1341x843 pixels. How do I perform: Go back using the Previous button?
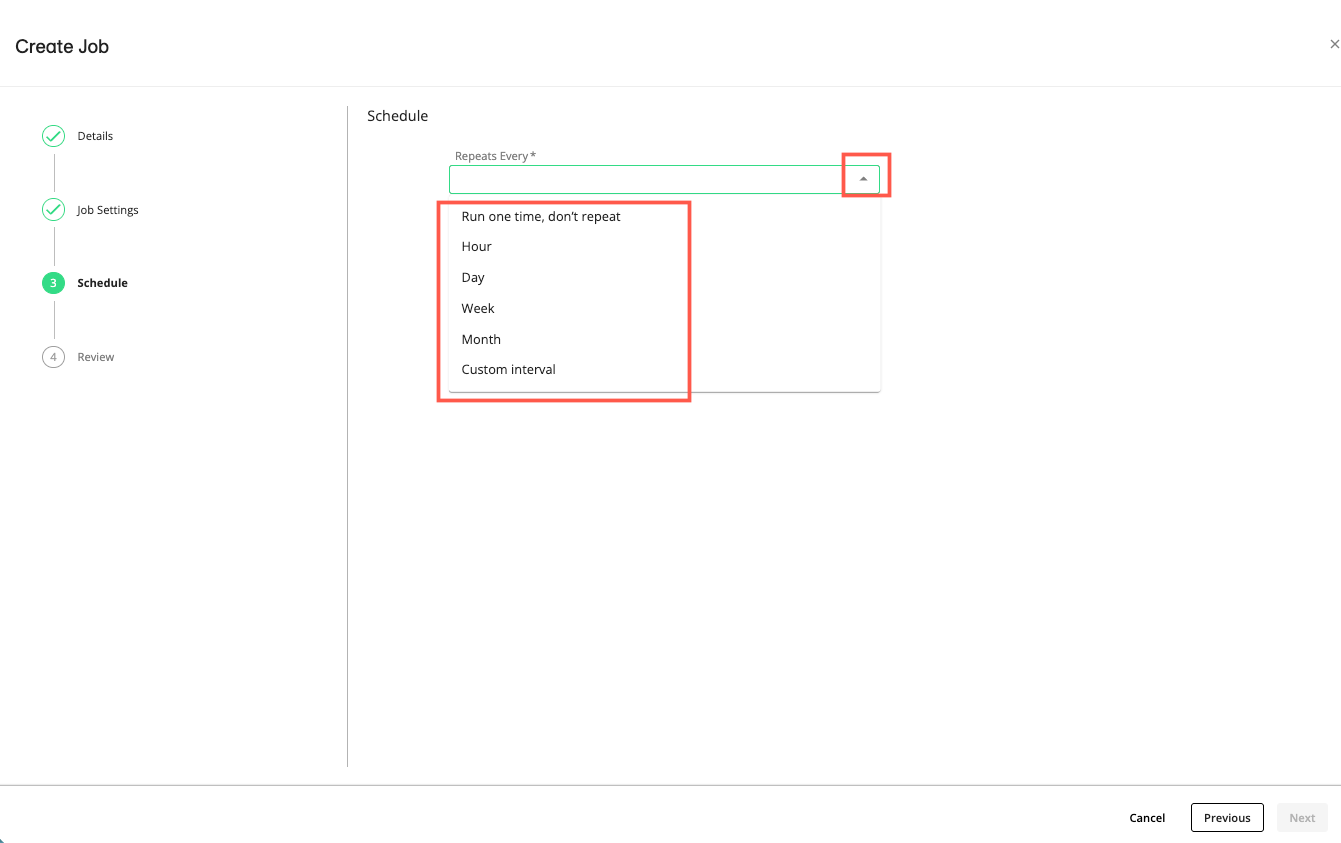[1227, 817]
